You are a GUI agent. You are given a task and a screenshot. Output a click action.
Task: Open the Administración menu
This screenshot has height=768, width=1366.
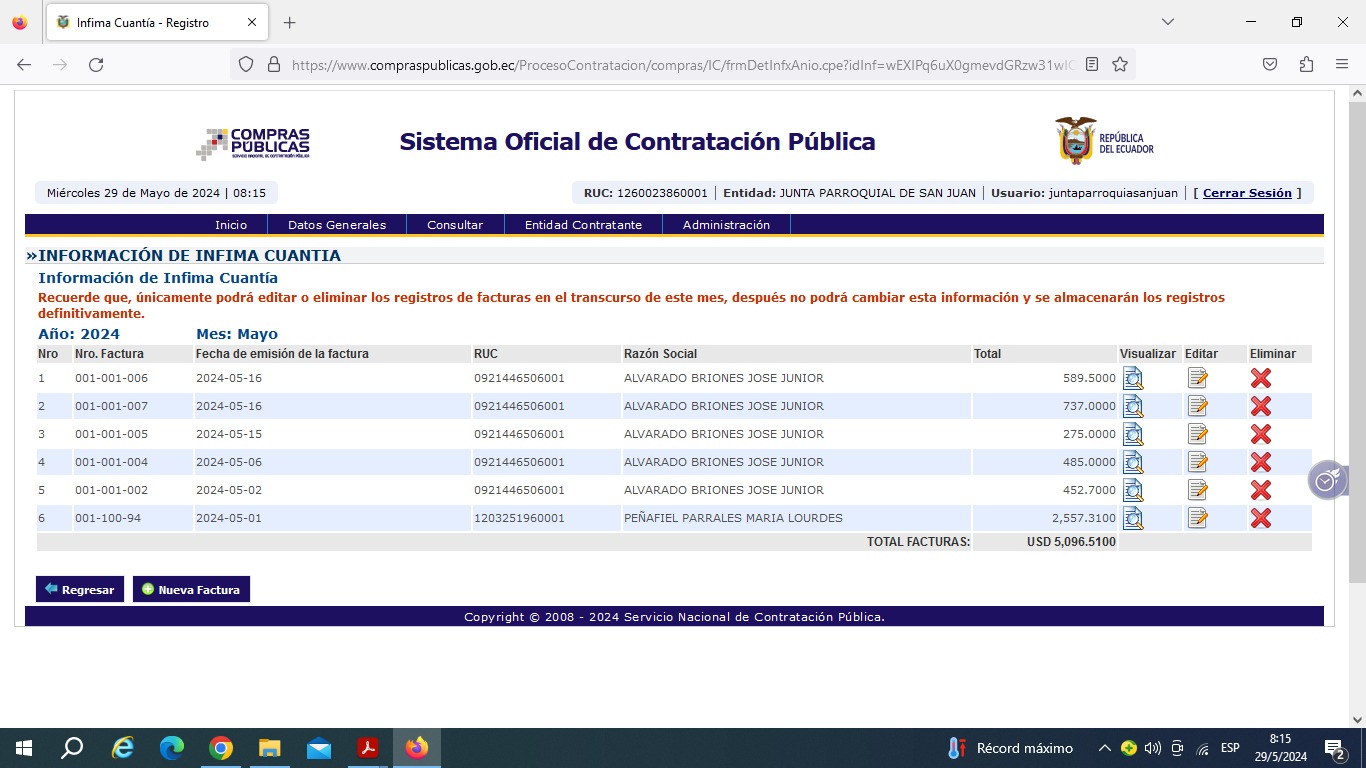pos(726,225)
